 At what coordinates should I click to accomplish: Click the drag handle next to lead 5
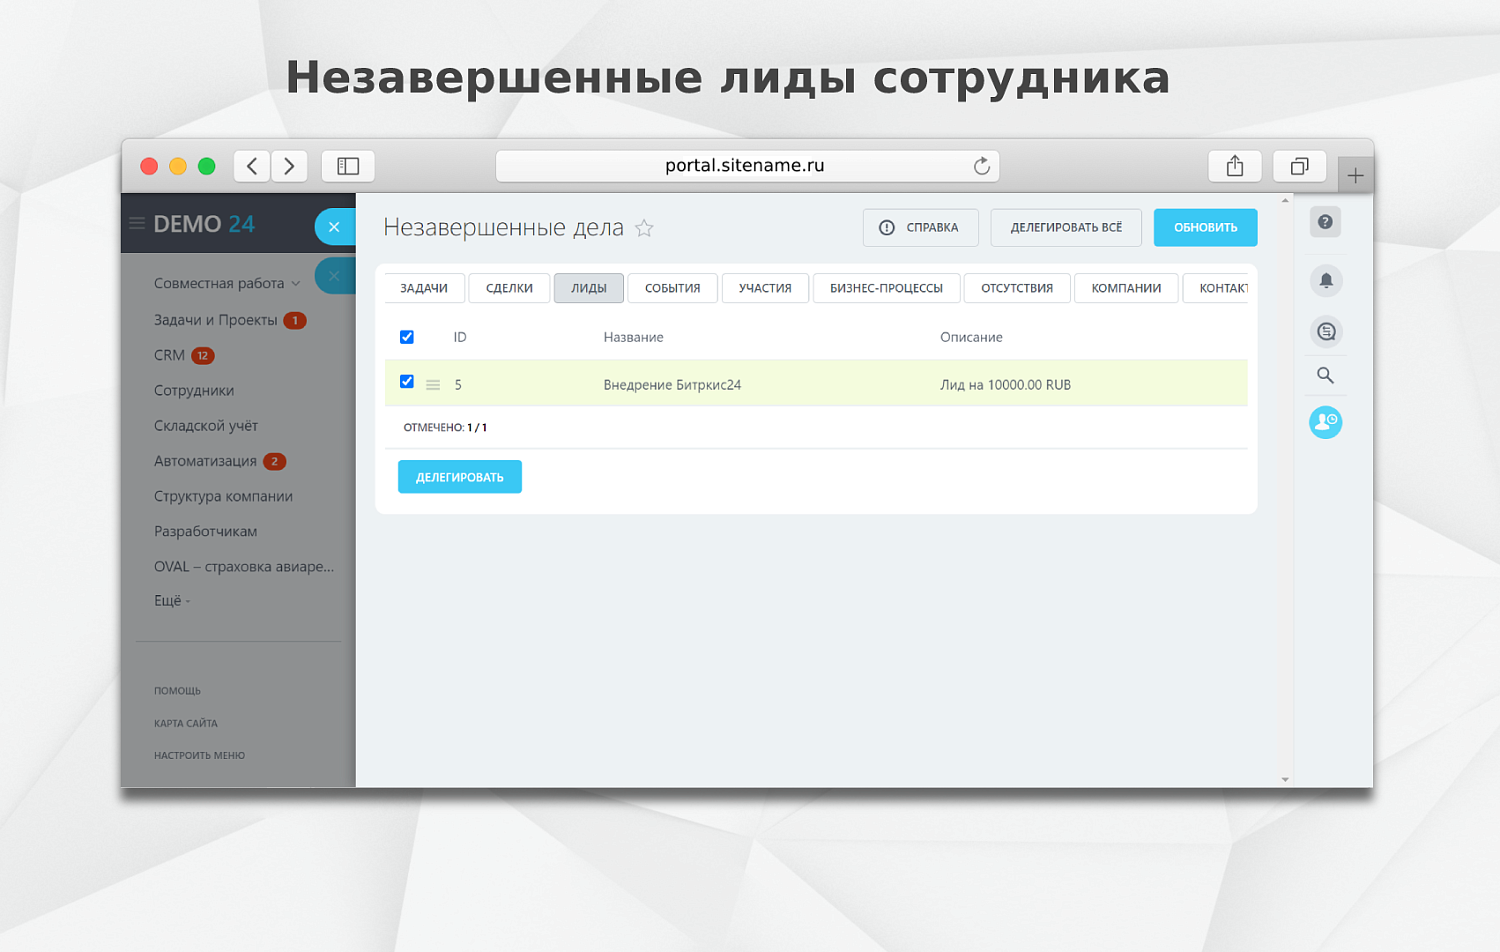[433, 383]
